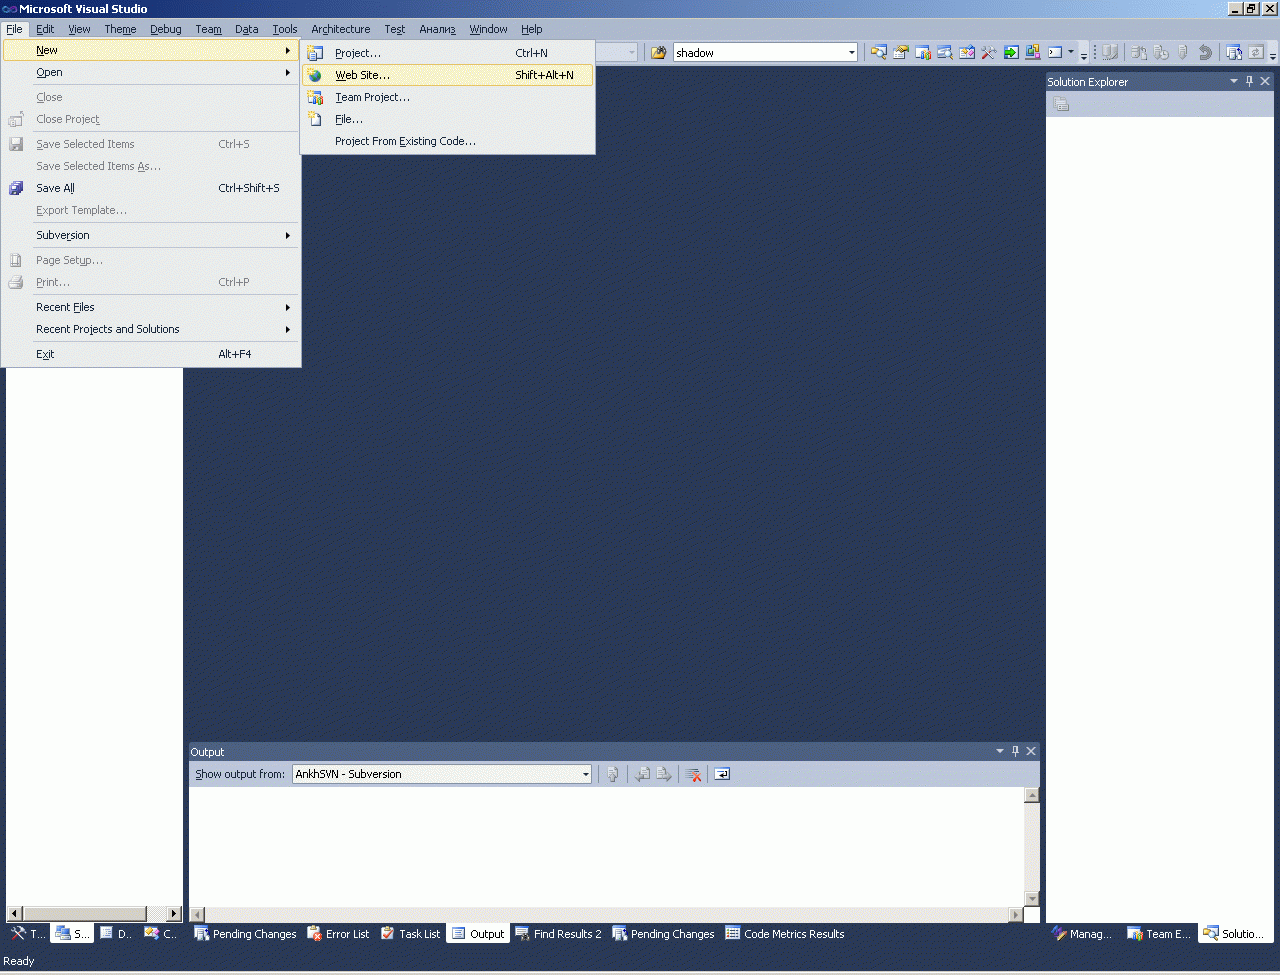Pin the Solution Explorer panel (auto hide)
This screenshot has width=1280, height=975.
click(x=1249, y=81)
